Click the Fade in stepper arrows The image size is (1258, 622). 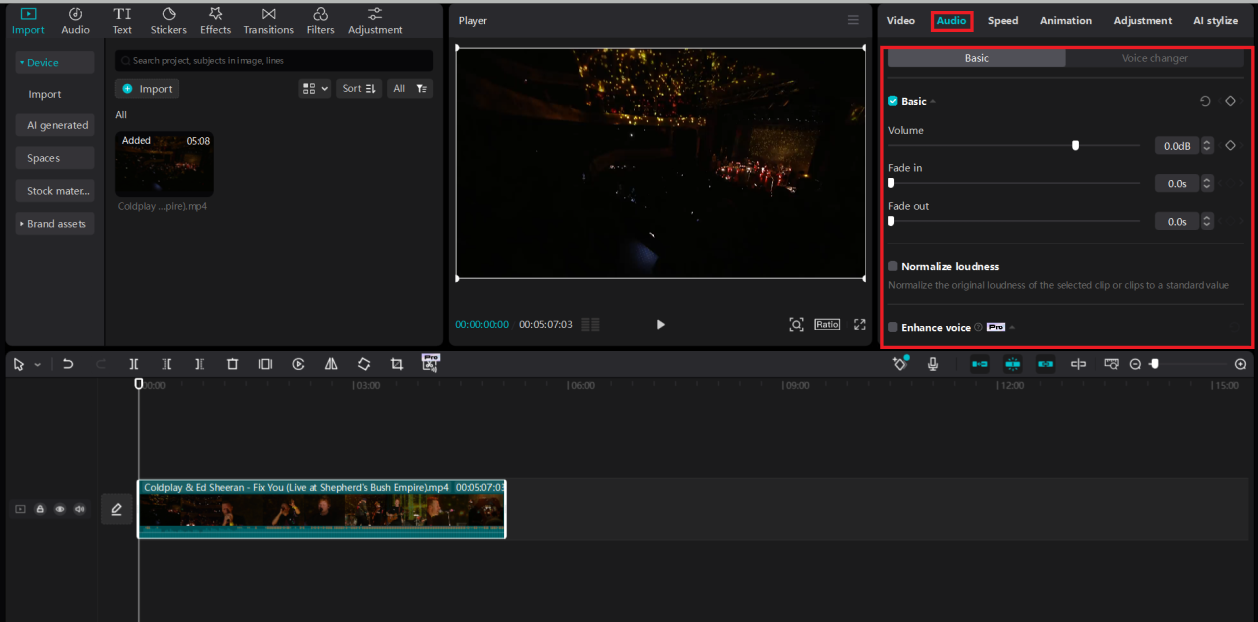1207,184
